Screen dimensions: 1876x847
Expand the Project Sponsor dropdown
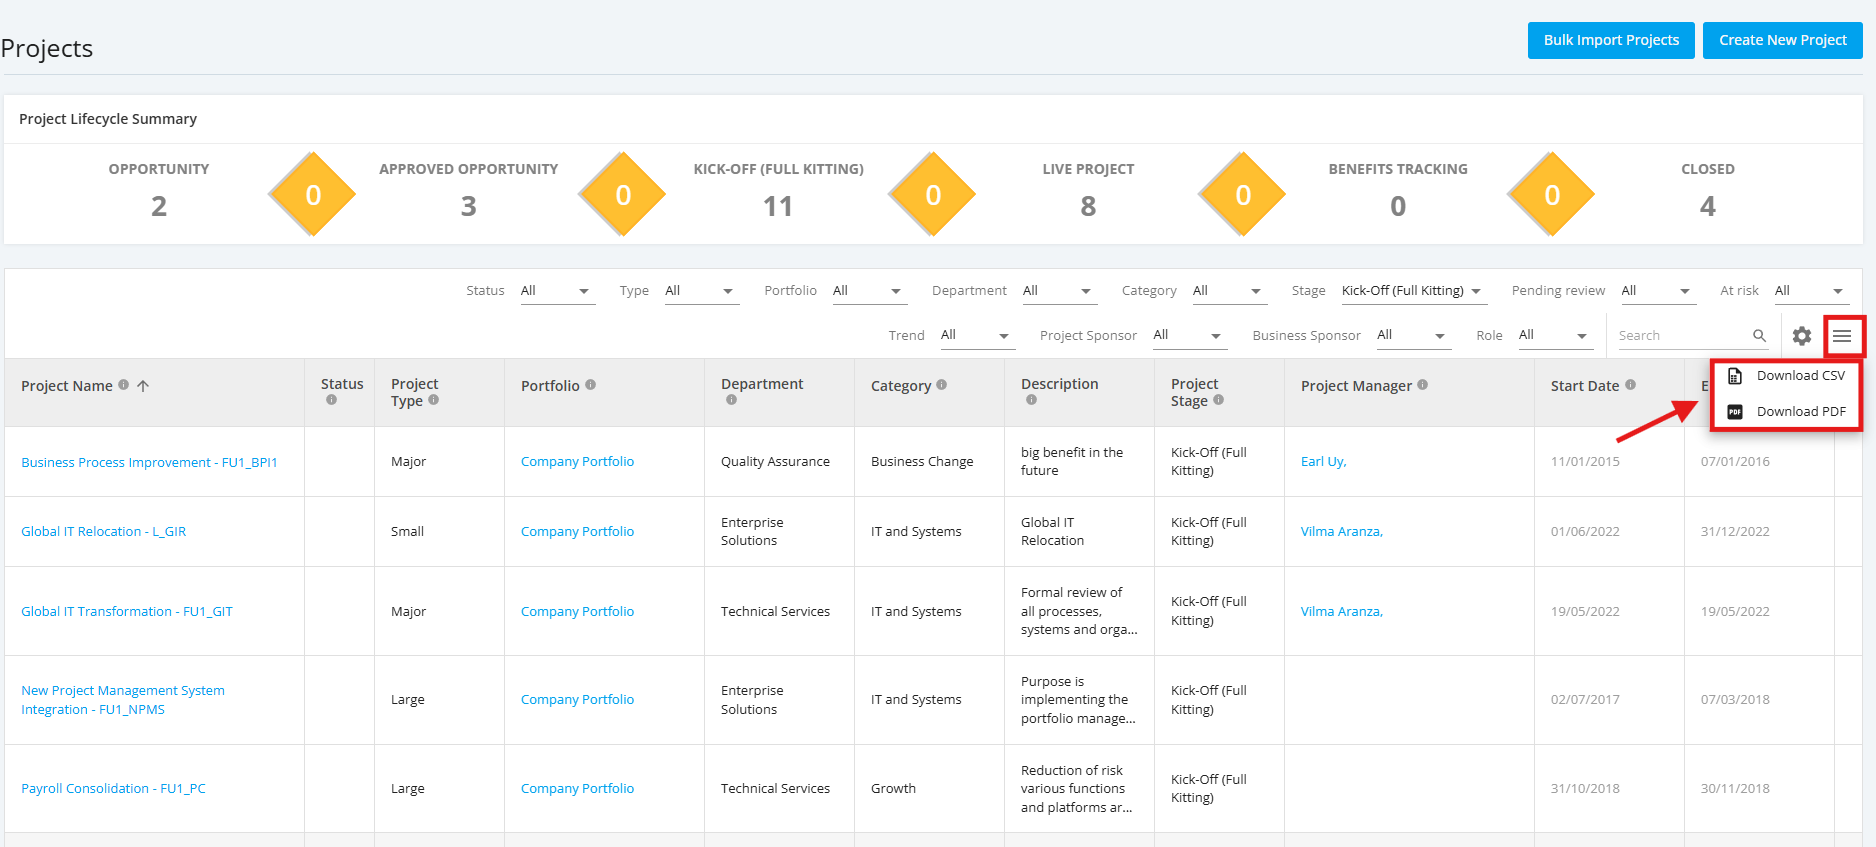point(1189,336)
